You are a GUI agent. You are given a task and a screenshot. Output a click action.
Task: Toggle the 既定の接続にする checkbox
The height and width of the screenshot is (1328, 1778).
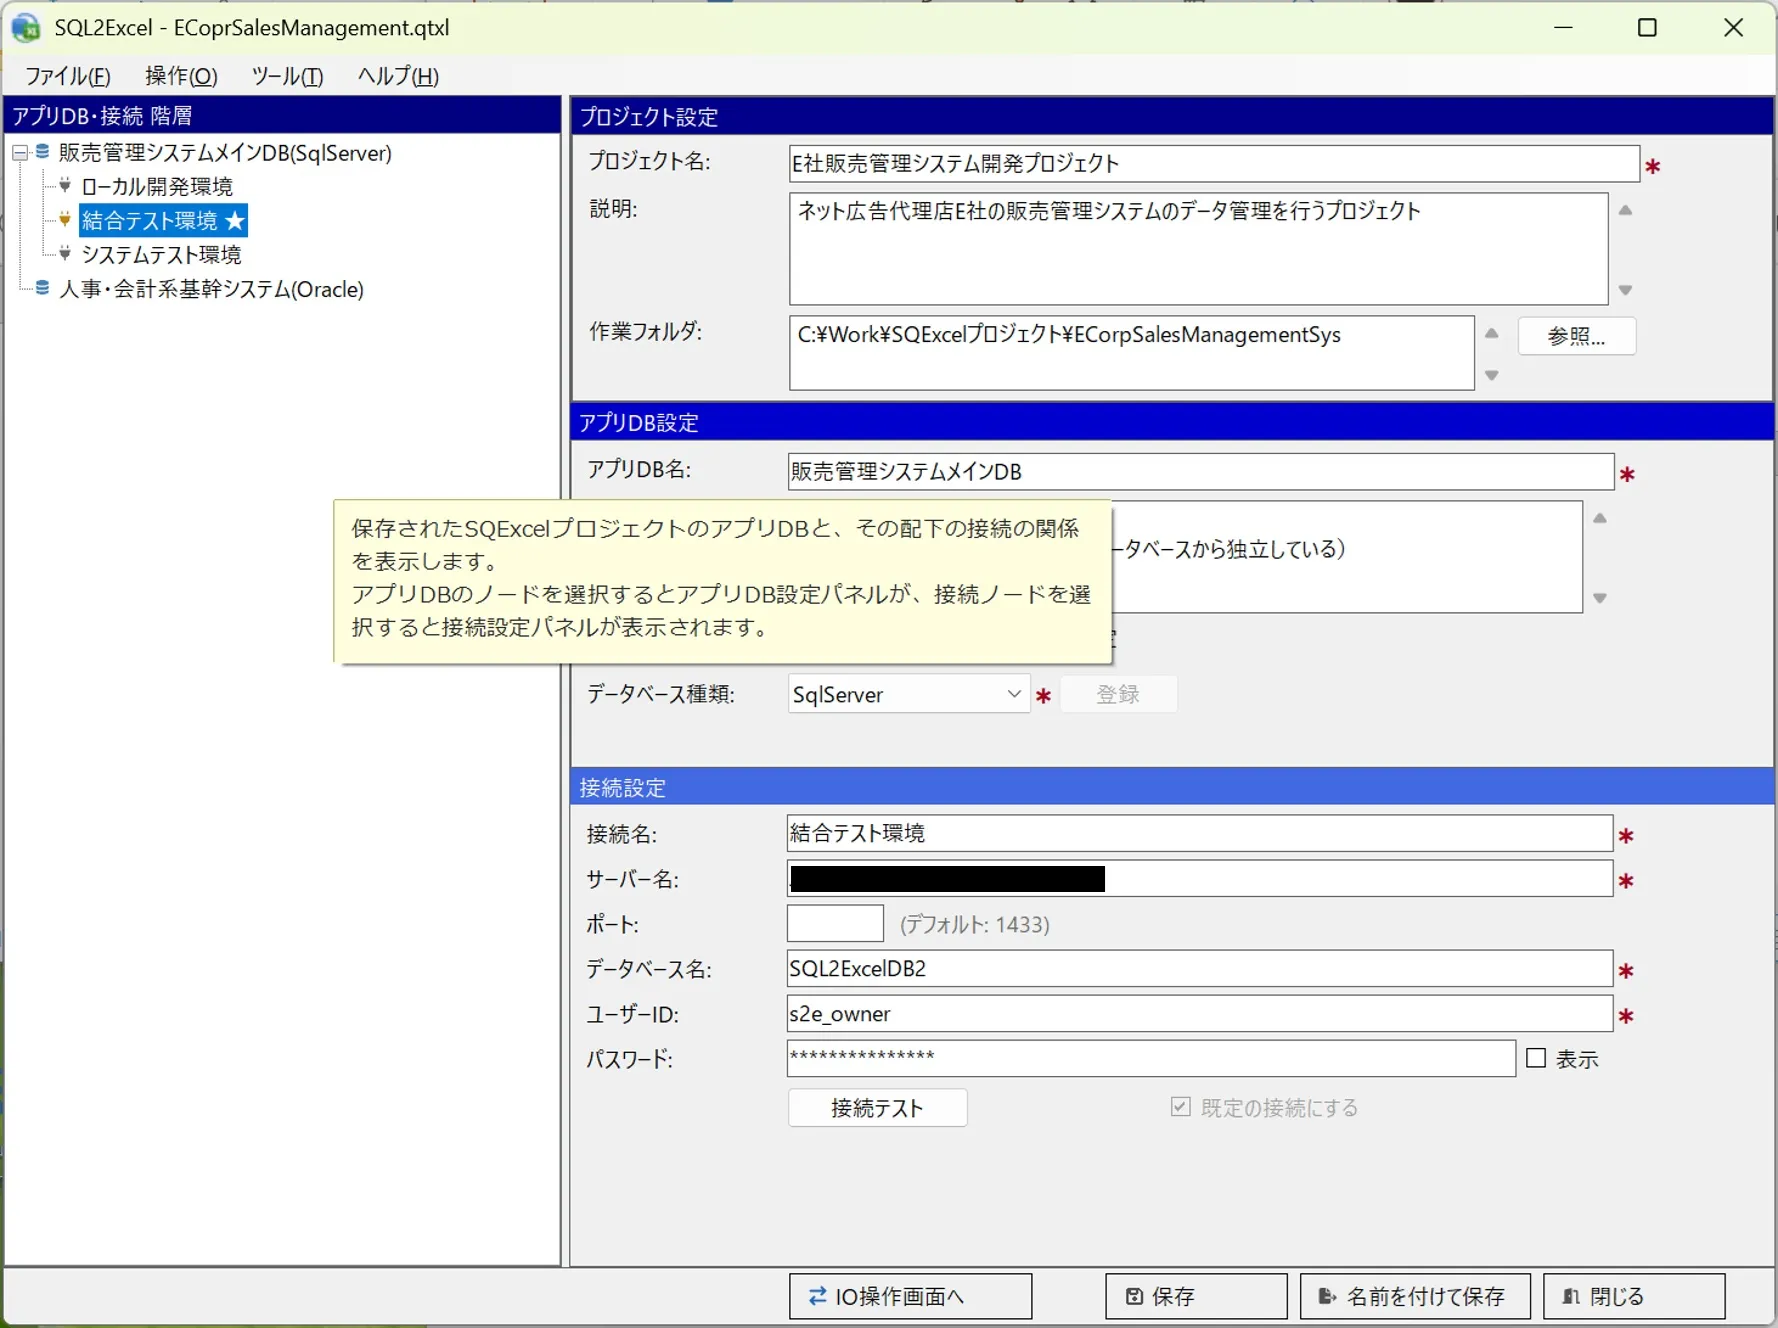coord(1180,1107)
